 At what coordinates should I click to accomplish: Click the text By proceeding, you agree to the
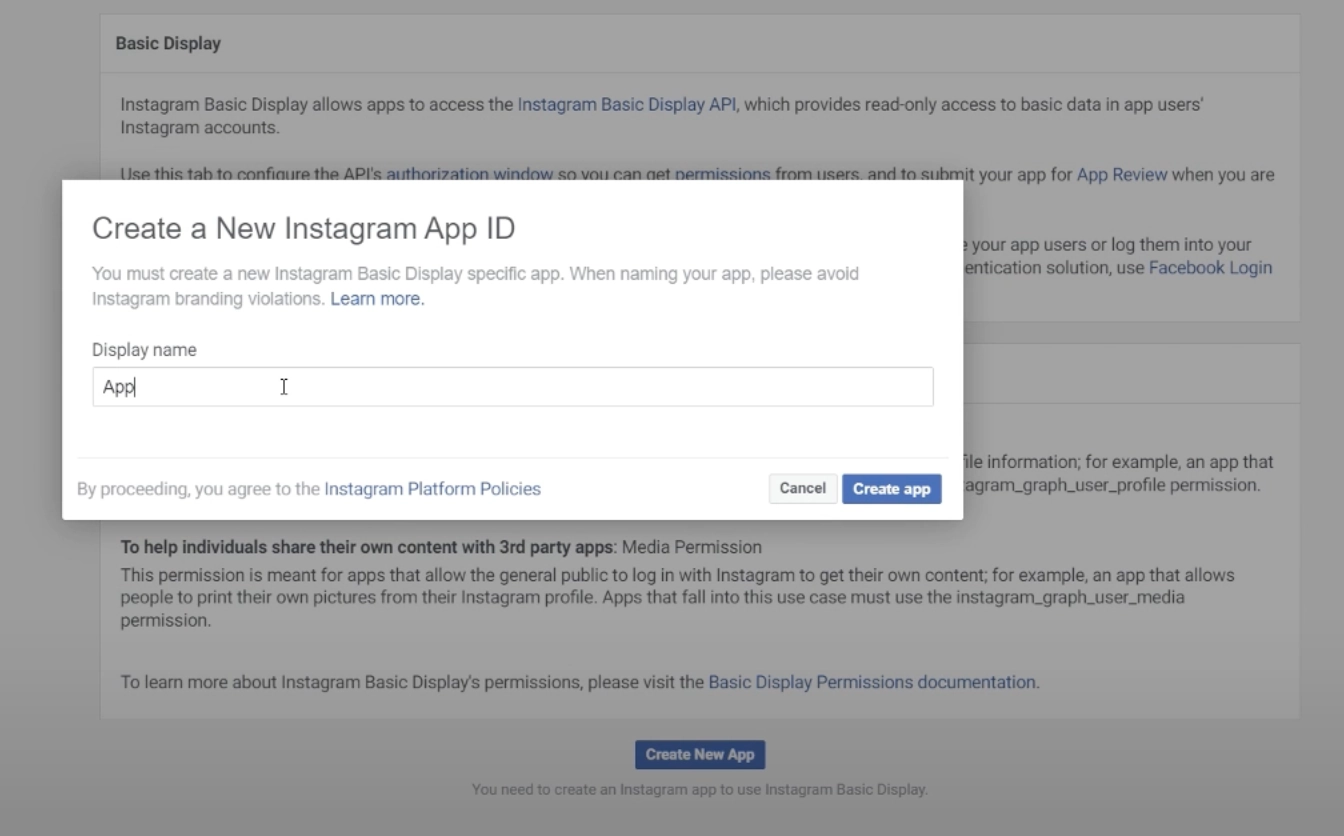(x=199, y=489)
